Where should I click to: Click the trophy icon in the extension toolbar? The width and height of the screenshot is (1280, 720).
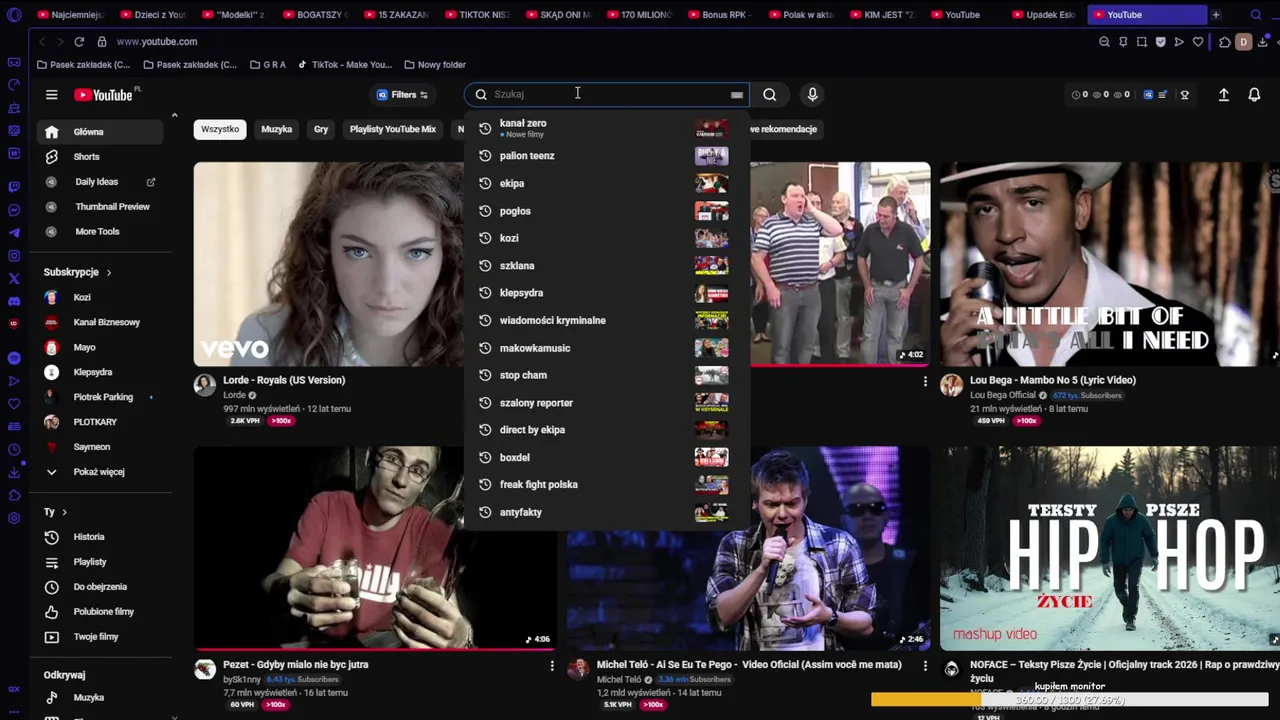1184,95
